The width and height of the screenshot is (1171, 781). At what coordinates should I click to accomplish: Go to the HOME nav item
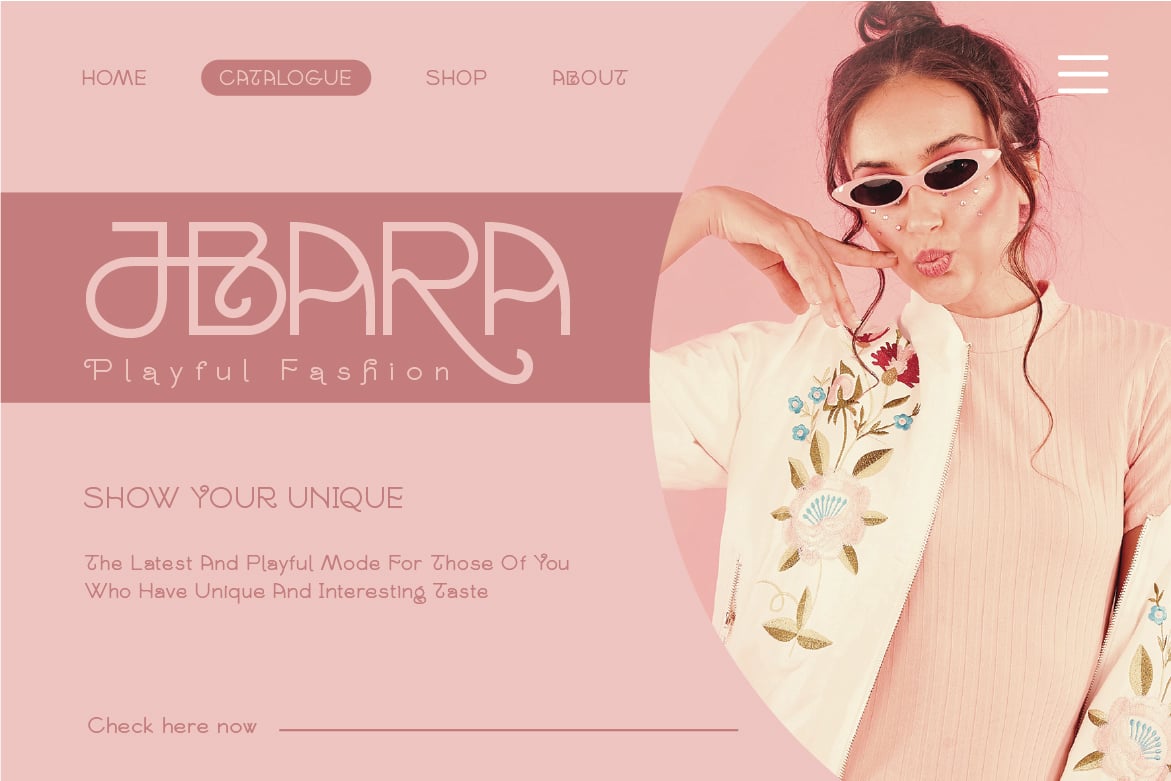114,78
